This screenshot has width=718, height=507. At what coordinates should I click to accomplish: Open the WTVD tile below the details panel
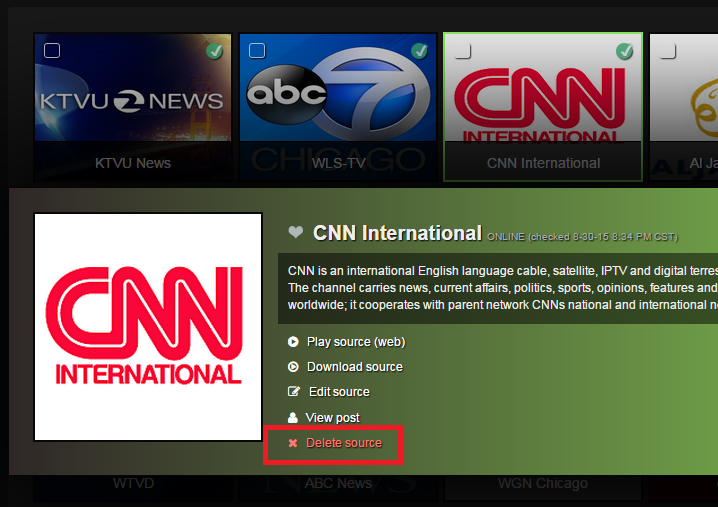click(x=133, y=487)
